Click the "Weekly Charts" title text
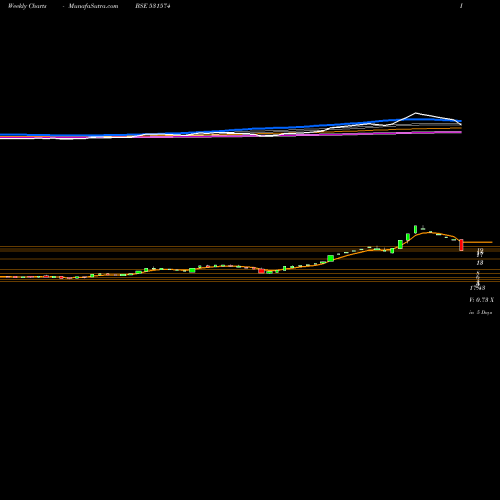This screenshot has width=500, height=500. pyautogui.click(x=27, y=6)
